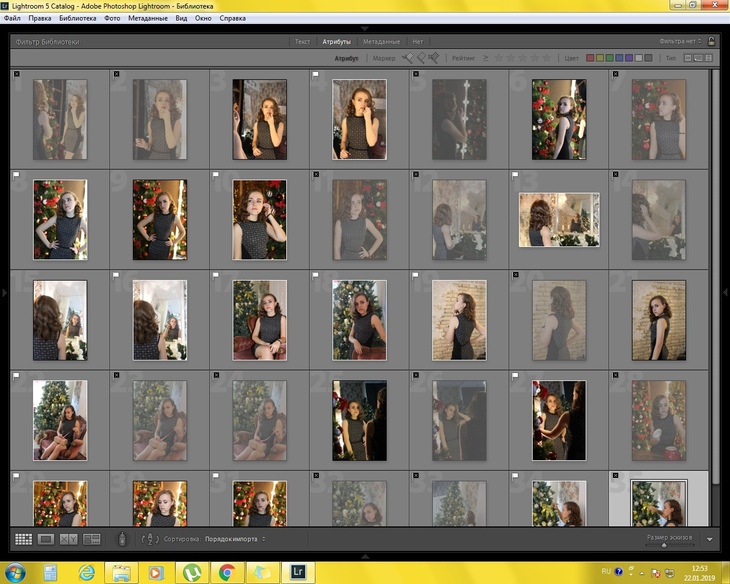
Task: Filter by unflagged photos marker icon
Action: pyautogui.click(x=421, y=58)
